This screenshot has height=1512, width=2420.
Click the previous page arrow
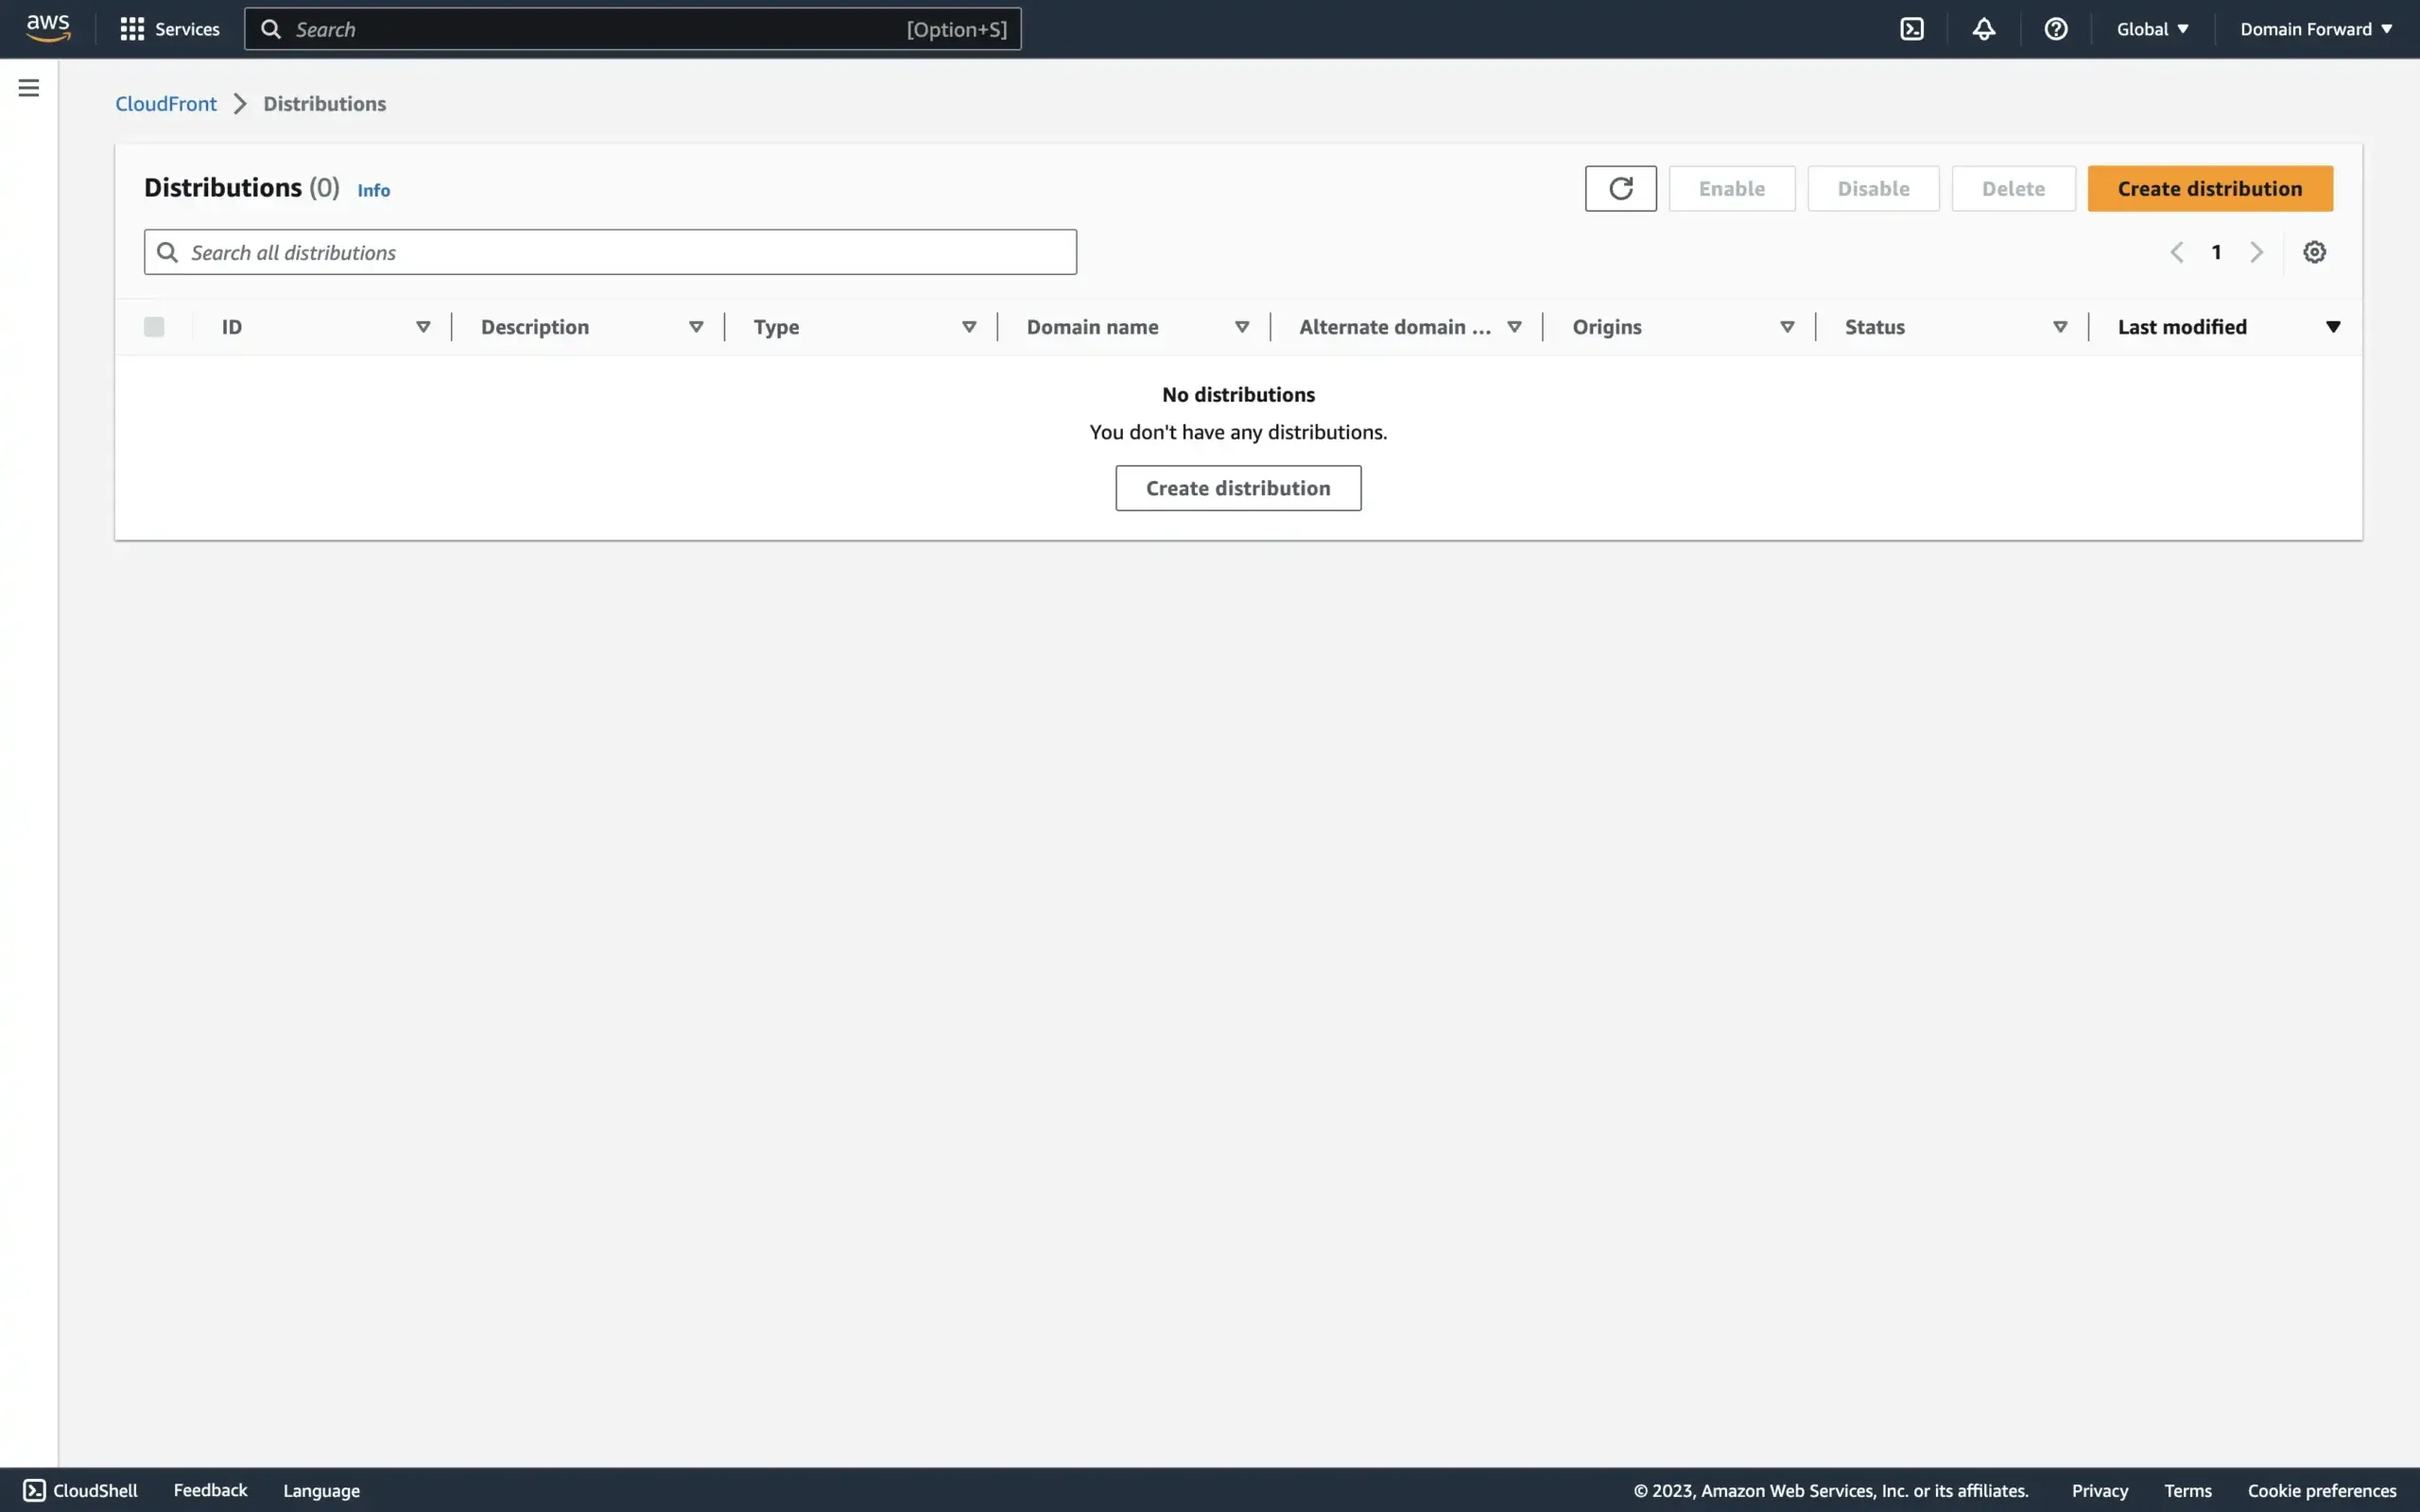[2176, 251]
